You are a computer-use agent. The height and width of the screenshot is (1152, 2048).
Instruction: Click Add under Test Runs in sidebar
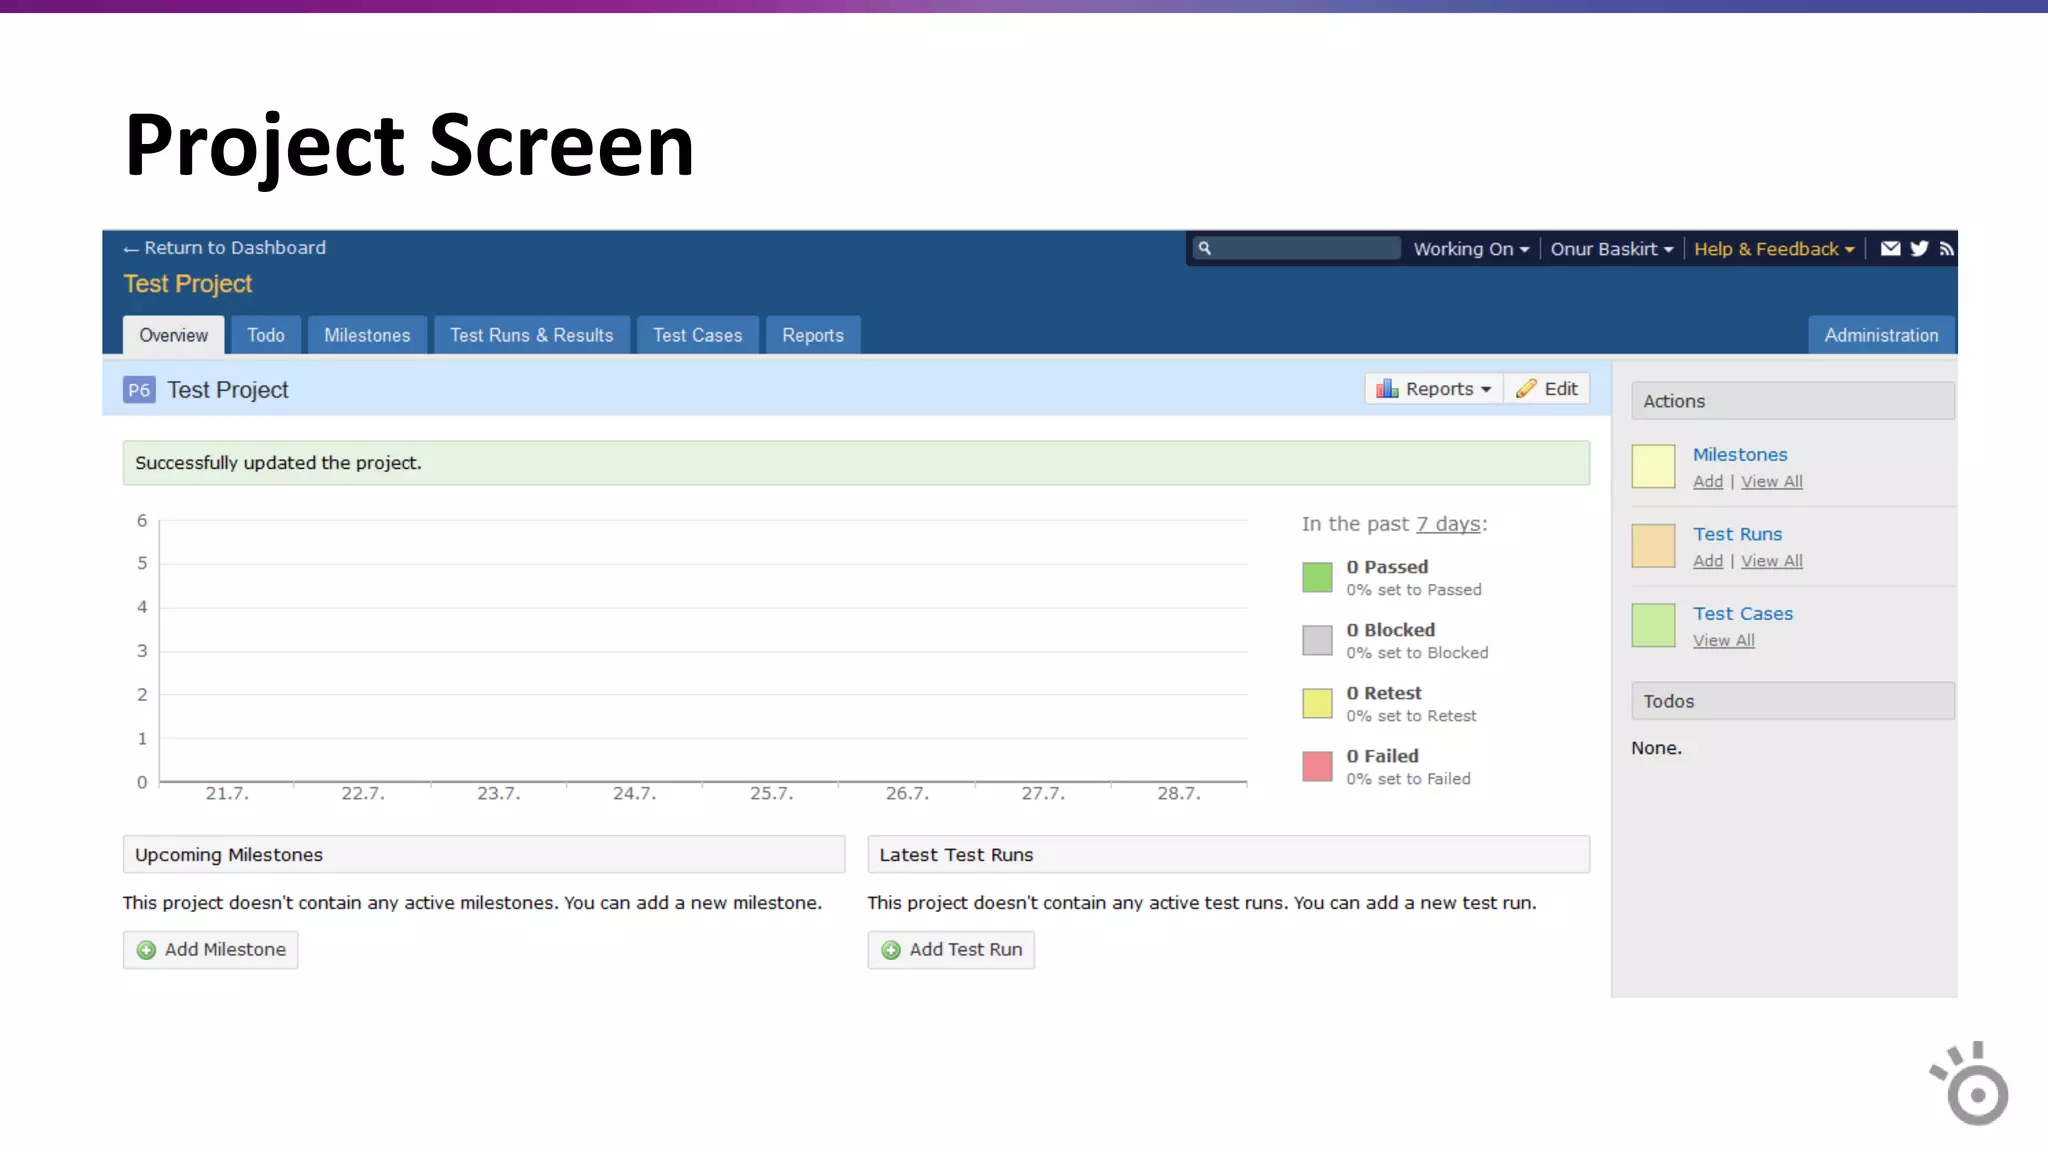coord(1708,561)
